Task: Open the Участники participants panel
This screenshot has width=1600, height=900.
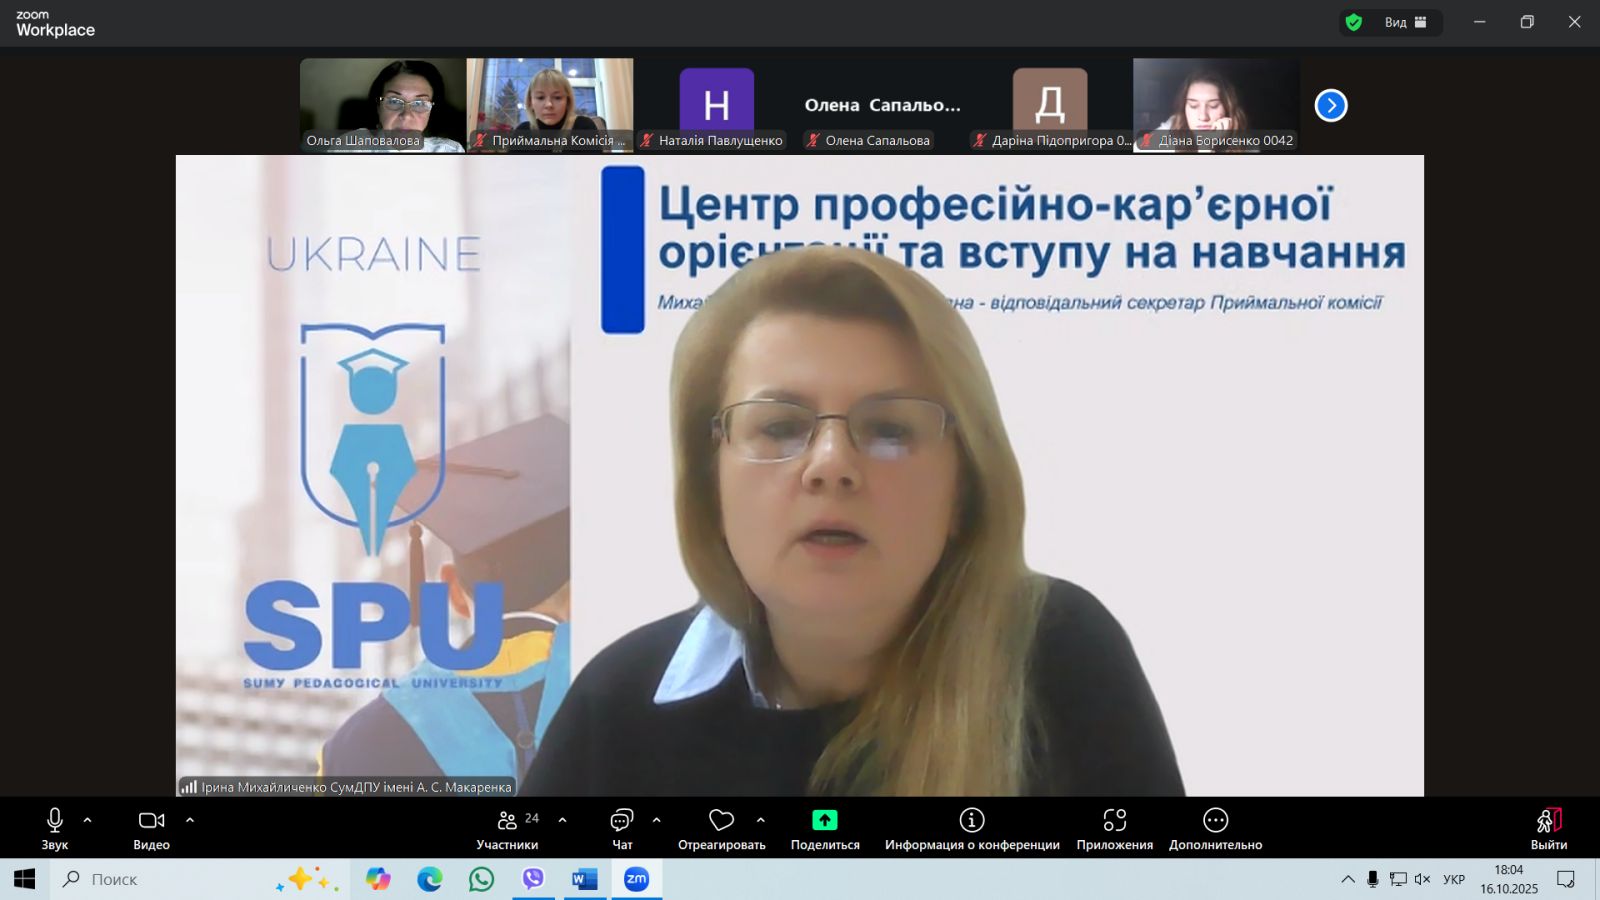Action: [507, 829]
